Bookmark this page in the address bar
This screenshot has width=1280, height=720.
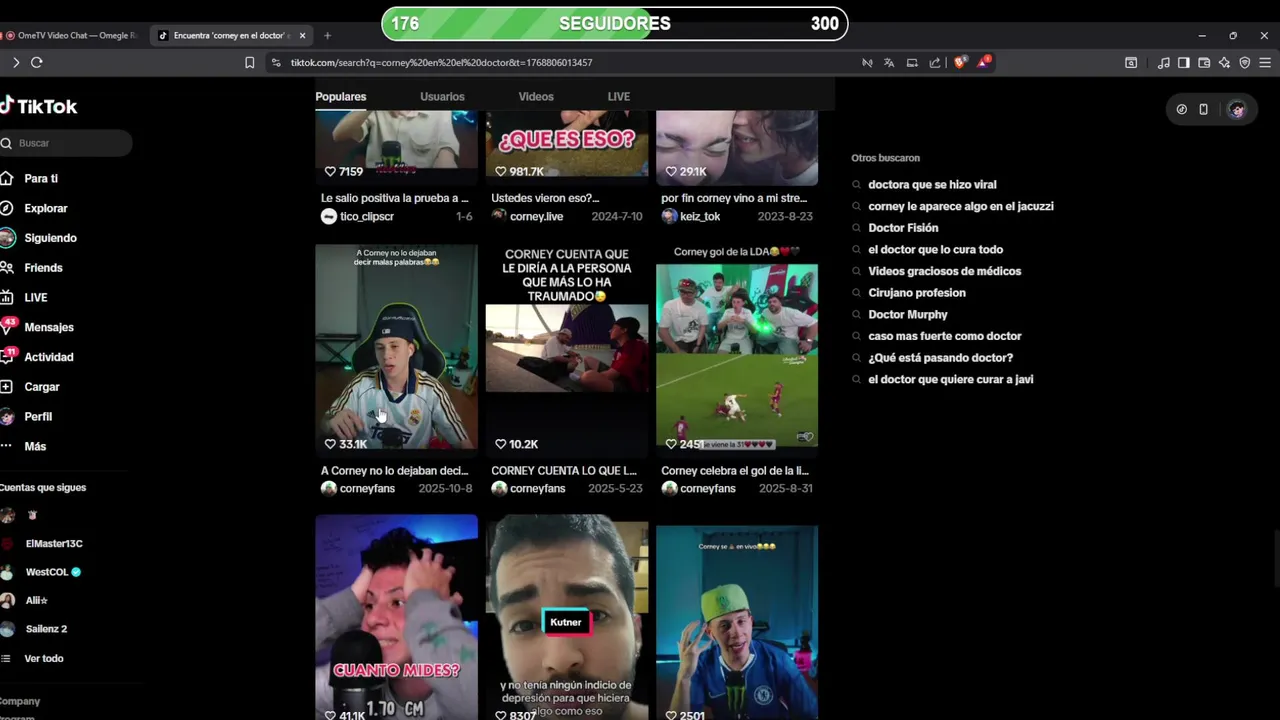[x=250, y=62]
